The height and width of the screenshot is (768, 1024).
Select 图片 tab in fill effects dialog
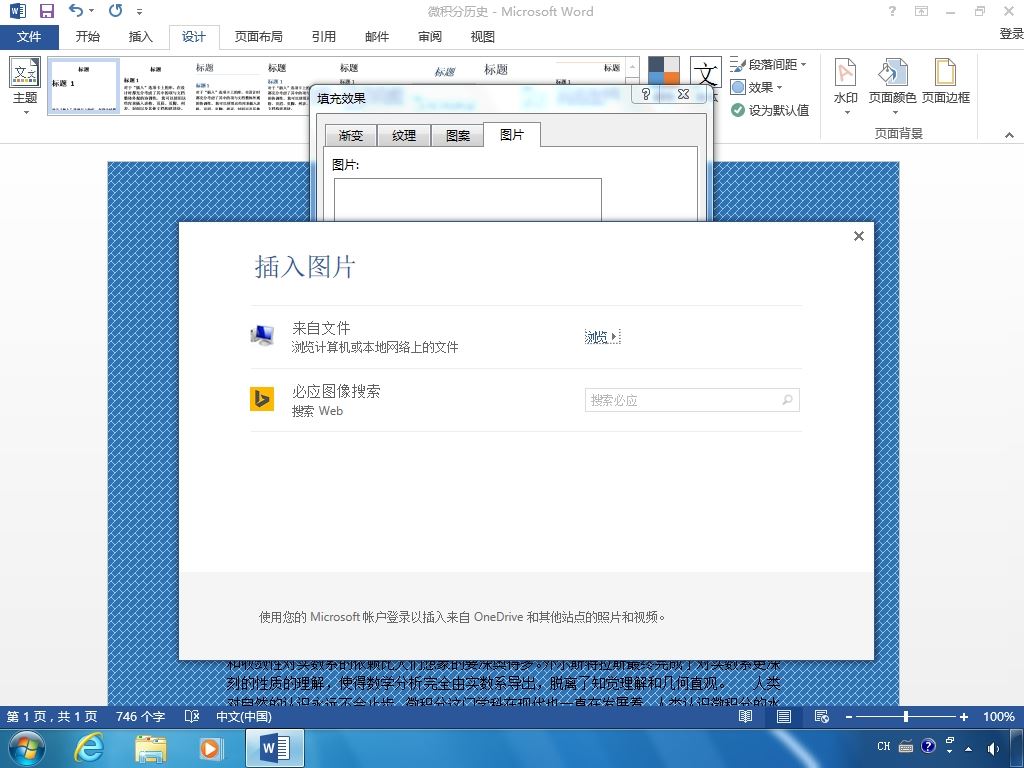(512, 135)
